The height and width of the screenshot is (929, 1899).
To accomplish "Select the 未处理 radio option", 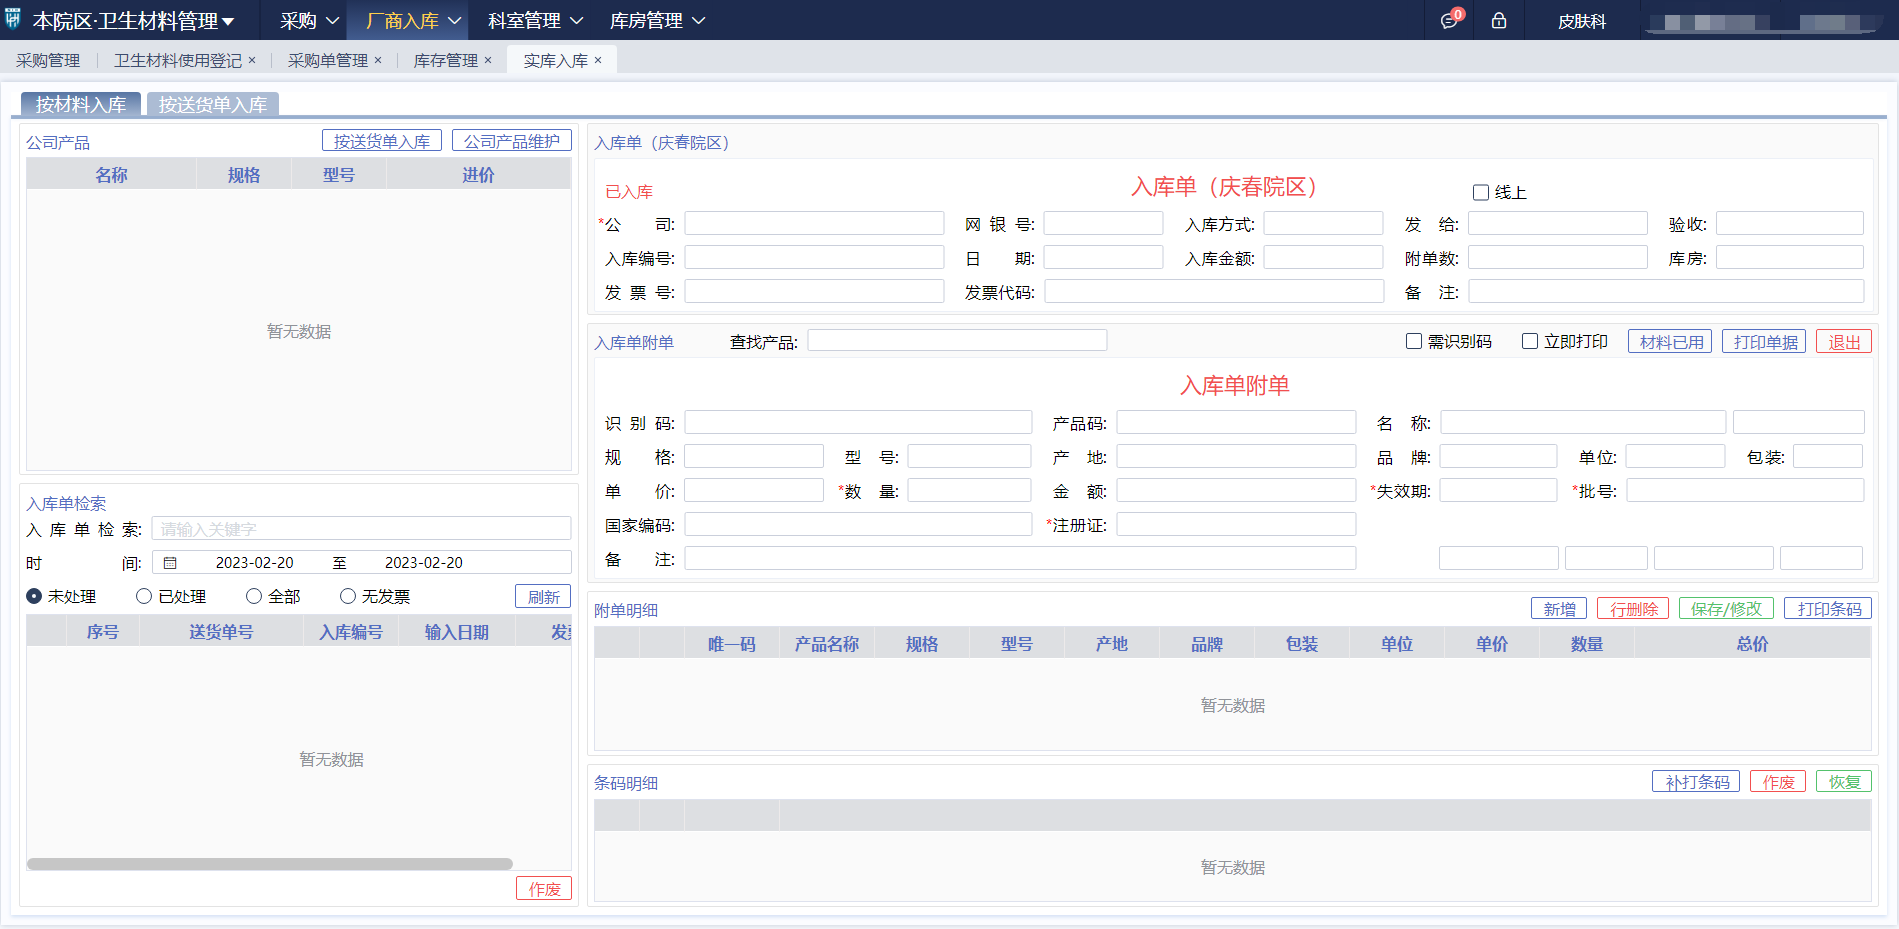I will [34, 596].
